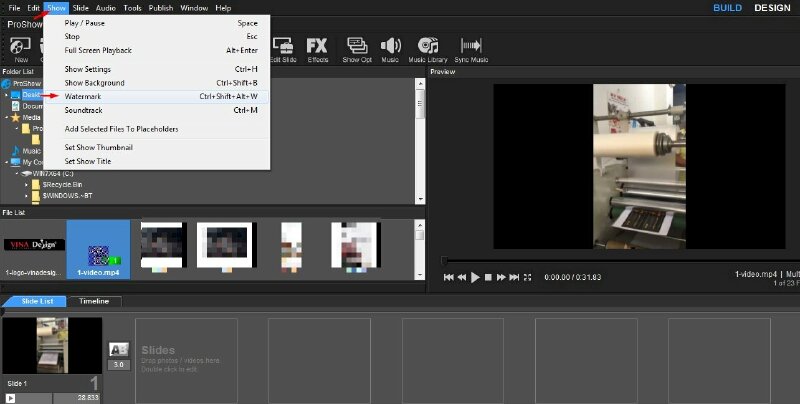Click Slide 1 play icon in slide list
Viewport: 800px width, 404px height.
10,398
